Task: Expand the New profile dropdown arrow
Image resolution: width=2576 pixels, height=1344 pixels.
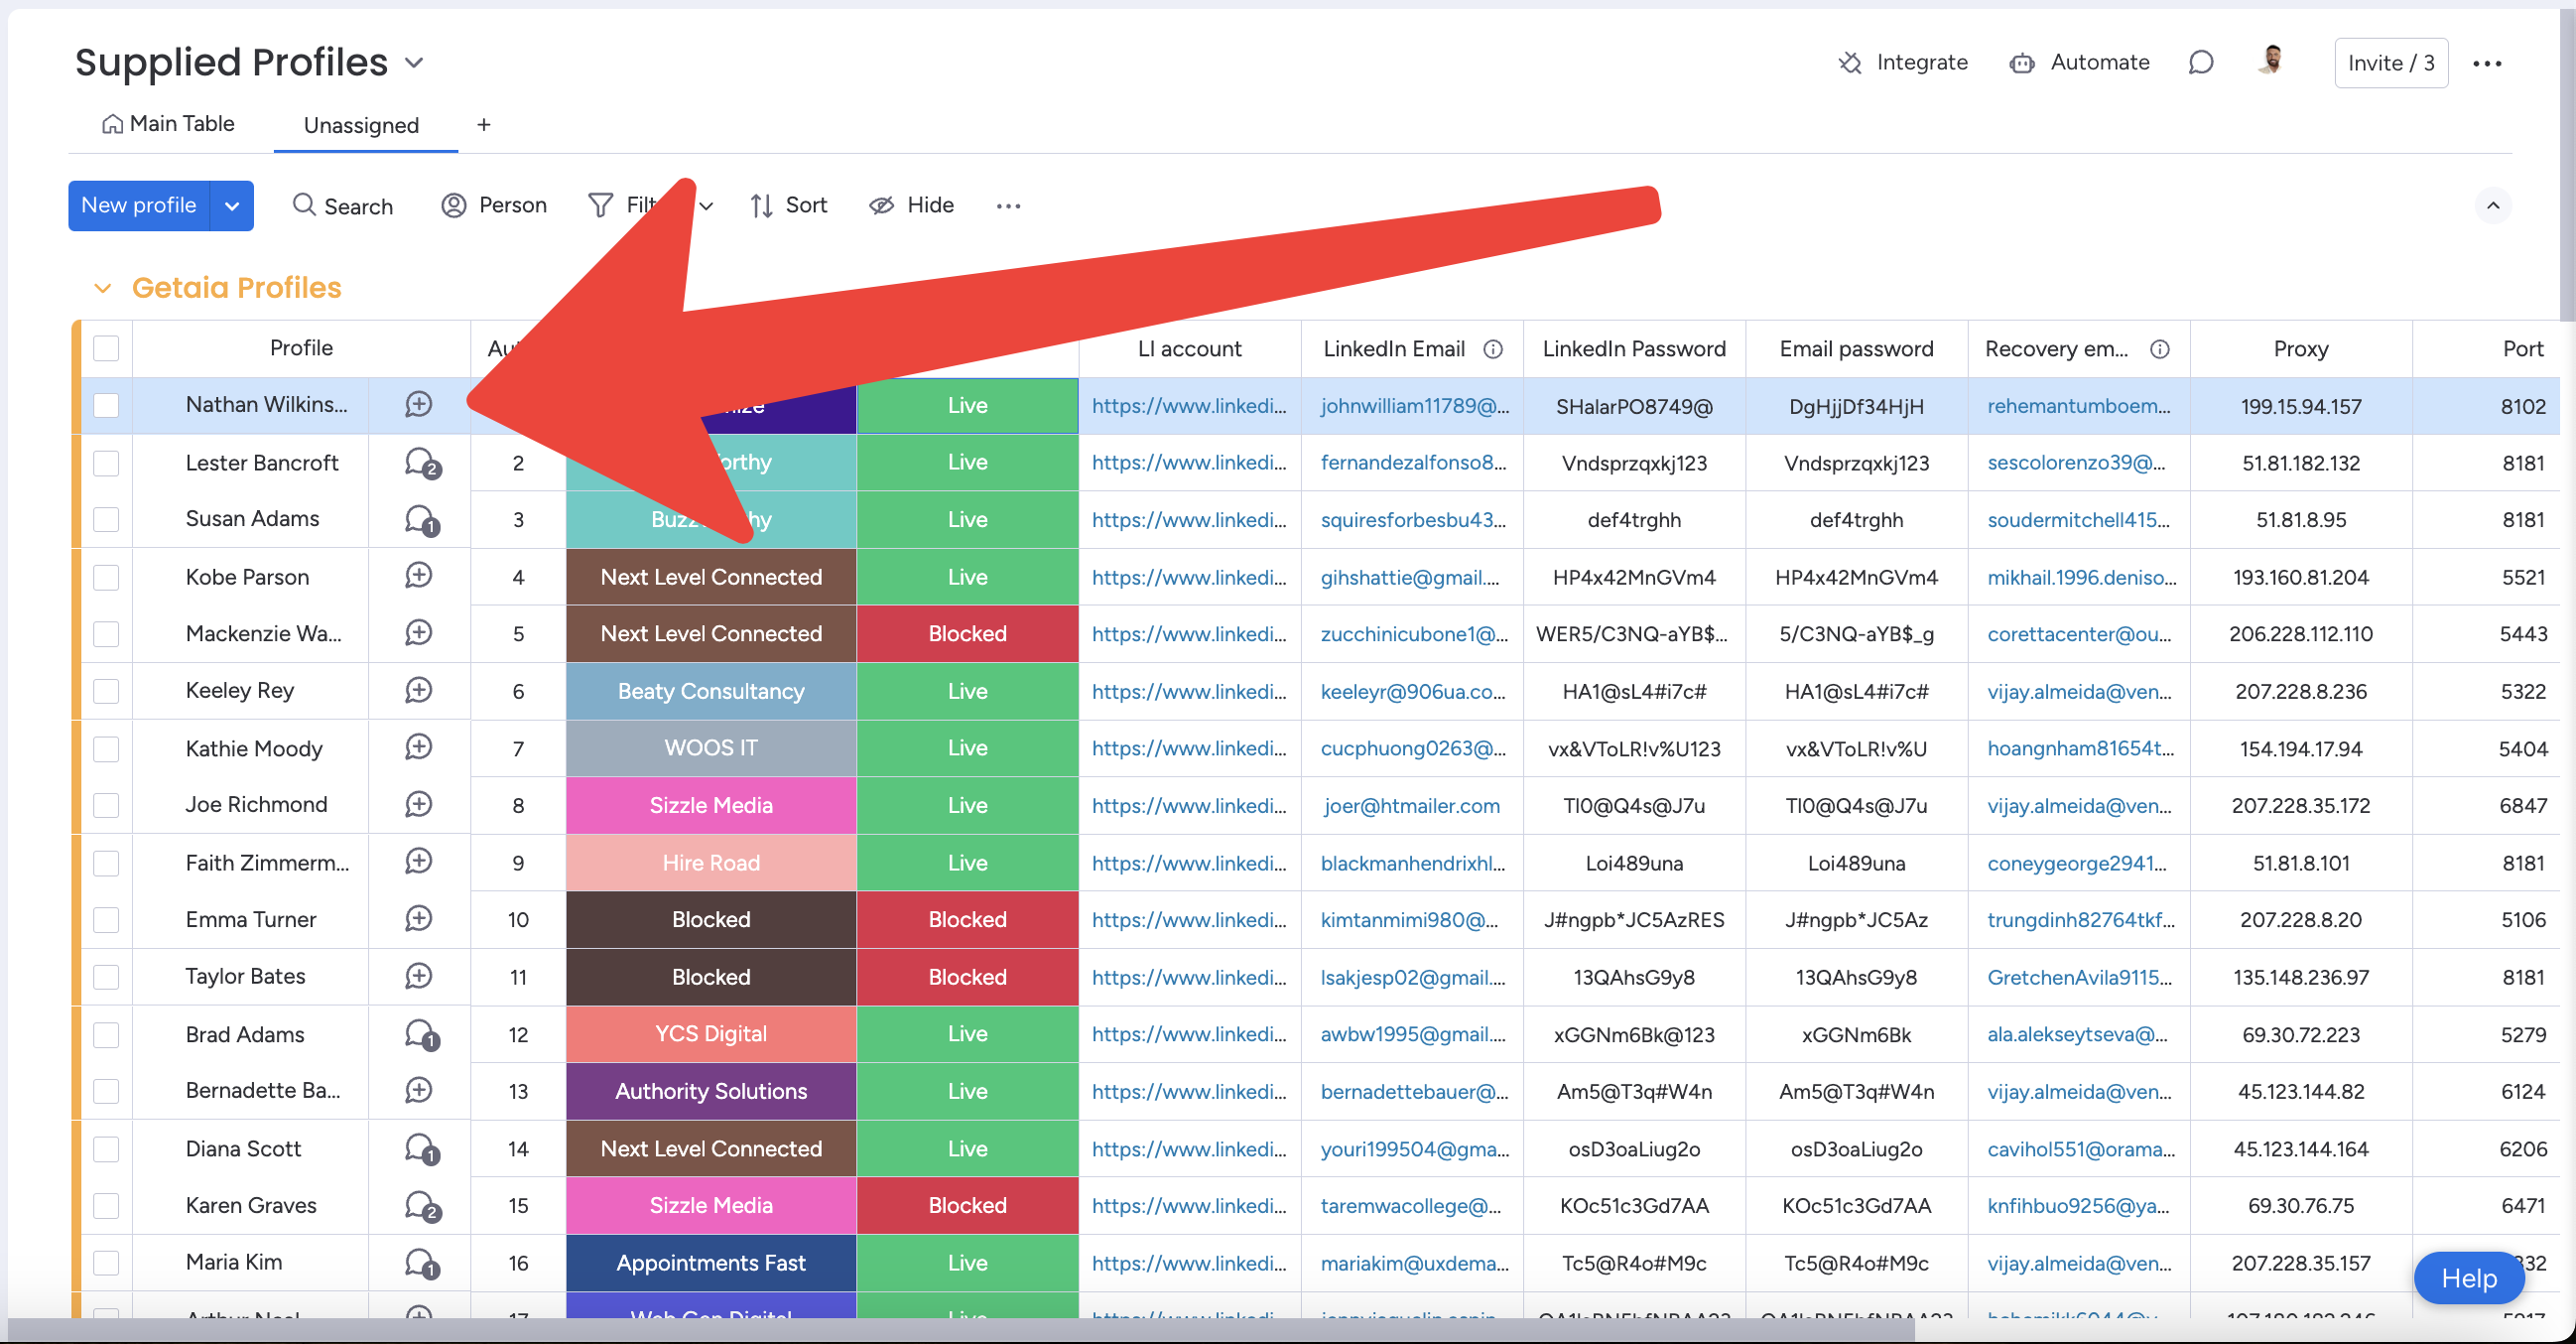Action: pos(232,205)
